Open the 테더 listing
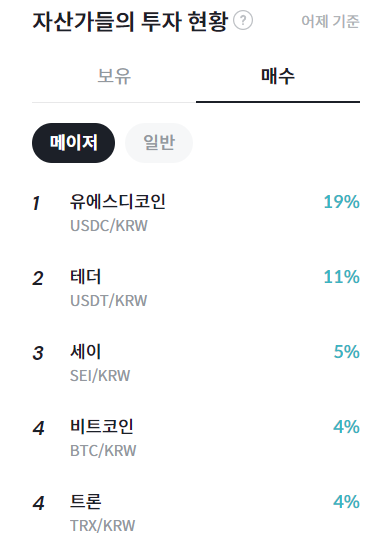The height and width of the screenshot is (550, 382). [196, 288]
